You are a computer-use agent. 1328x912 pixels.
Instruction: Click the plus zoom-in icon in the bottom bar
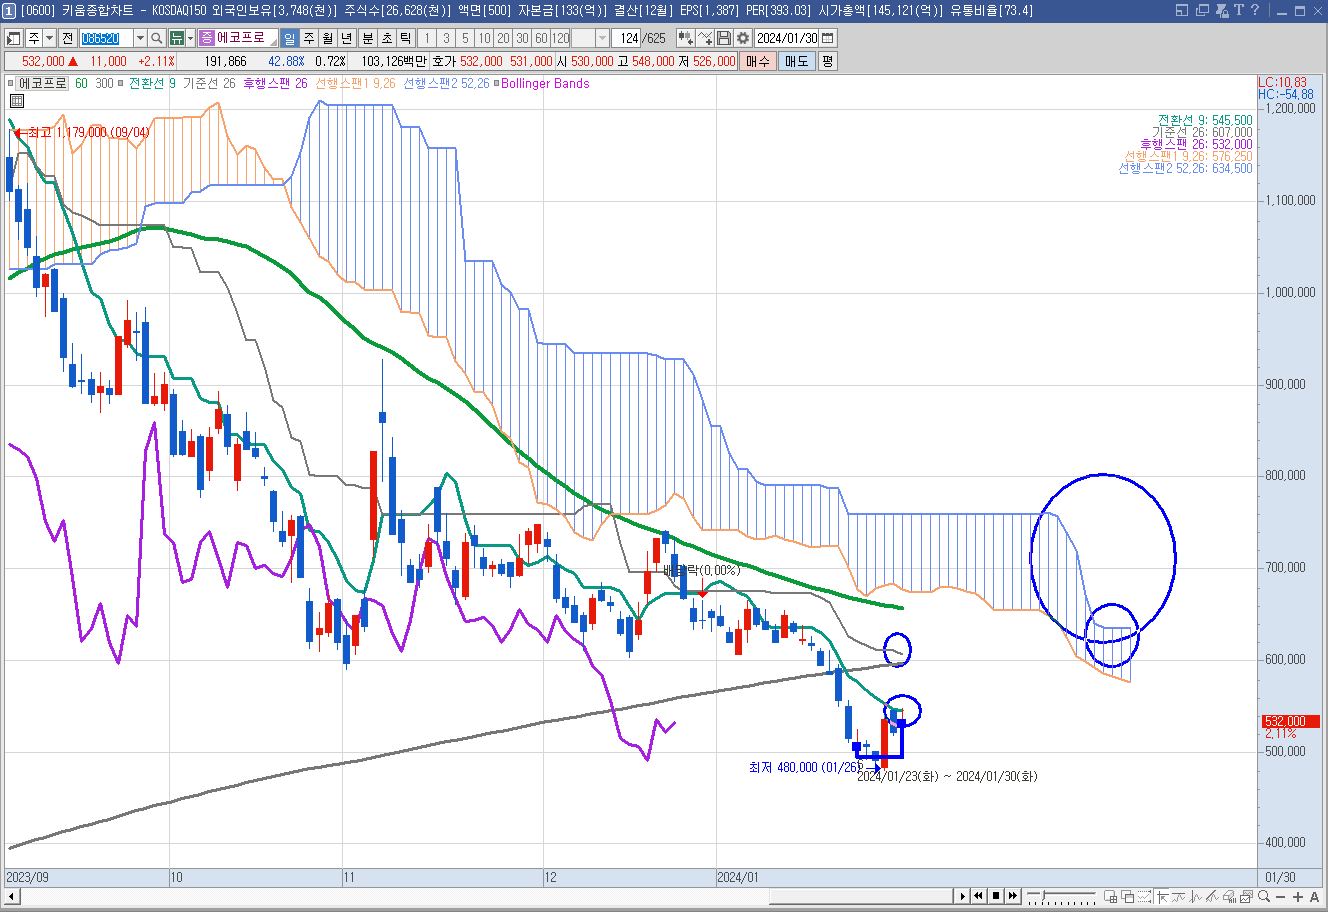[x=1298, y=896]
